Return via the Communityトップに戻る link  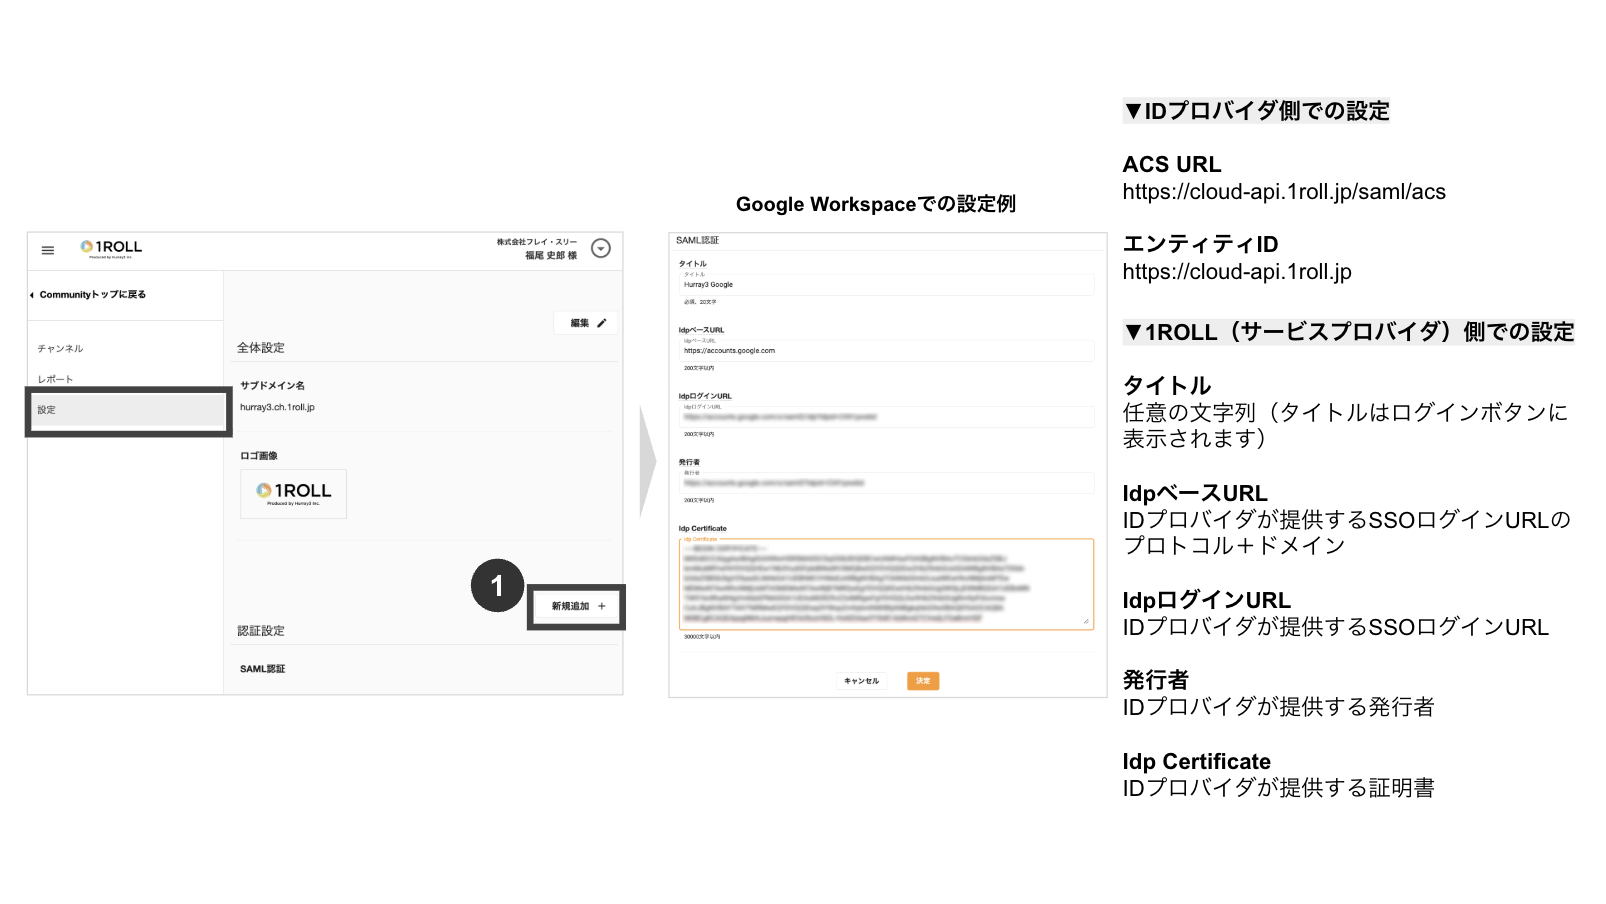[93, 294]
